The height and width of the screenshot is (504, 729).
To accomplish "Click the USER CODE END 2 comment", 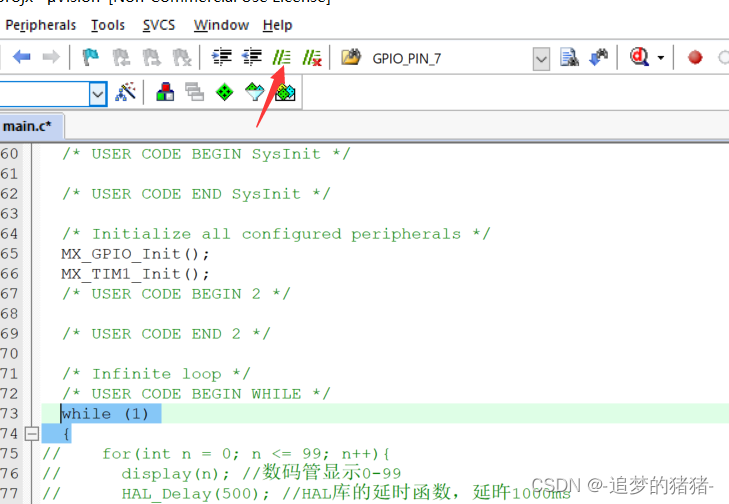I will (x=166, y=334).
